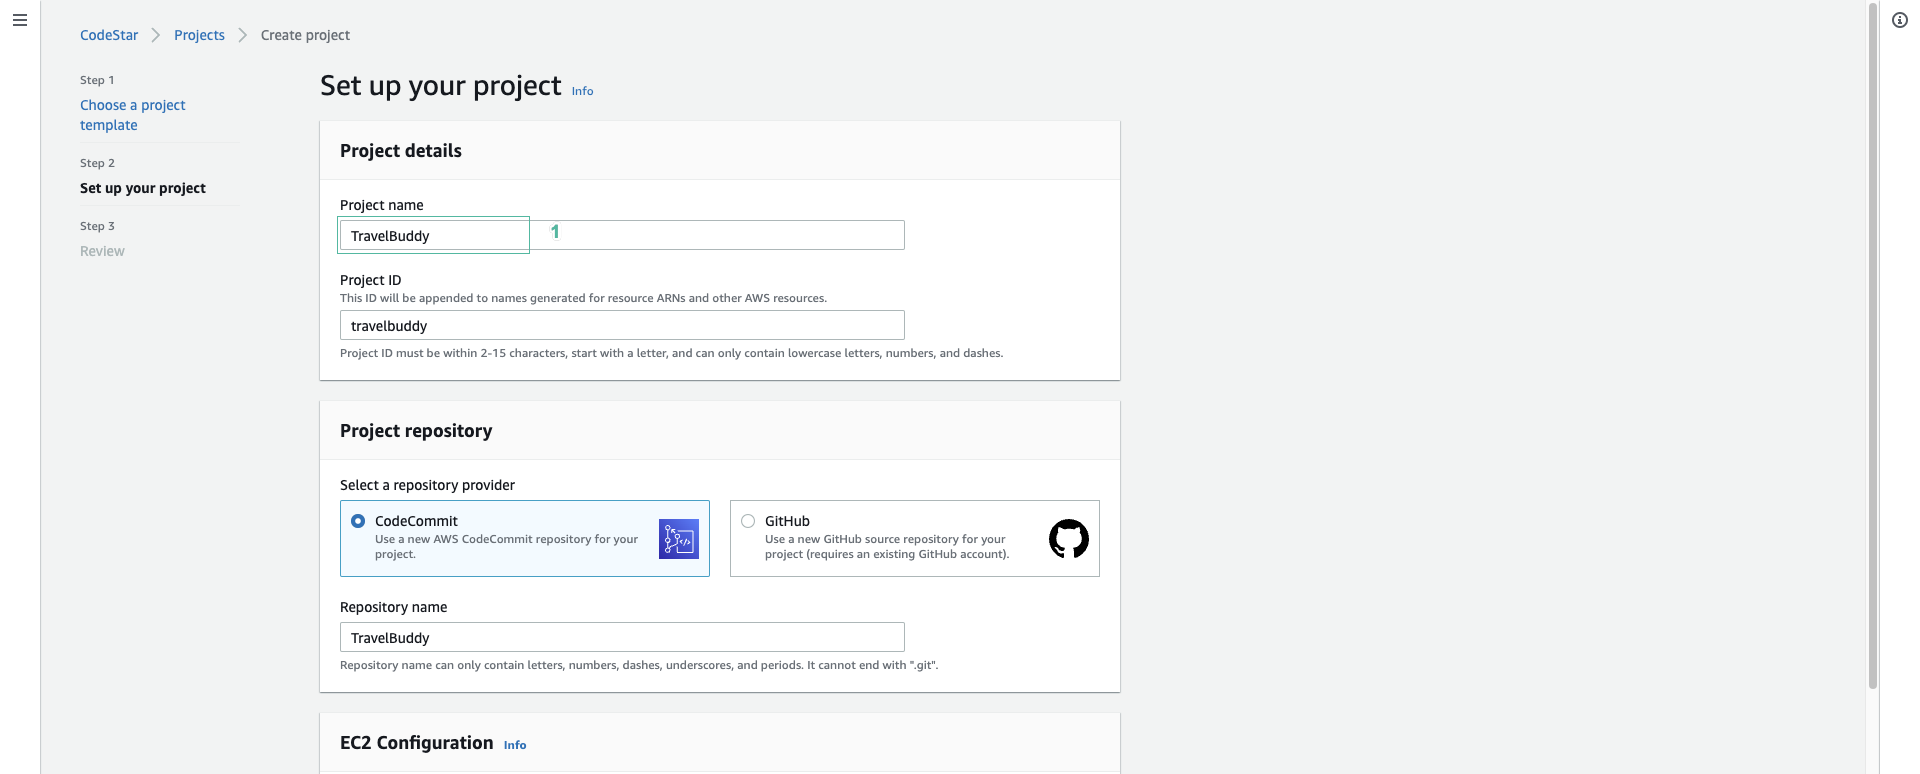Click into the Project name field
The image size is (1920, 774).
(622, 235)
